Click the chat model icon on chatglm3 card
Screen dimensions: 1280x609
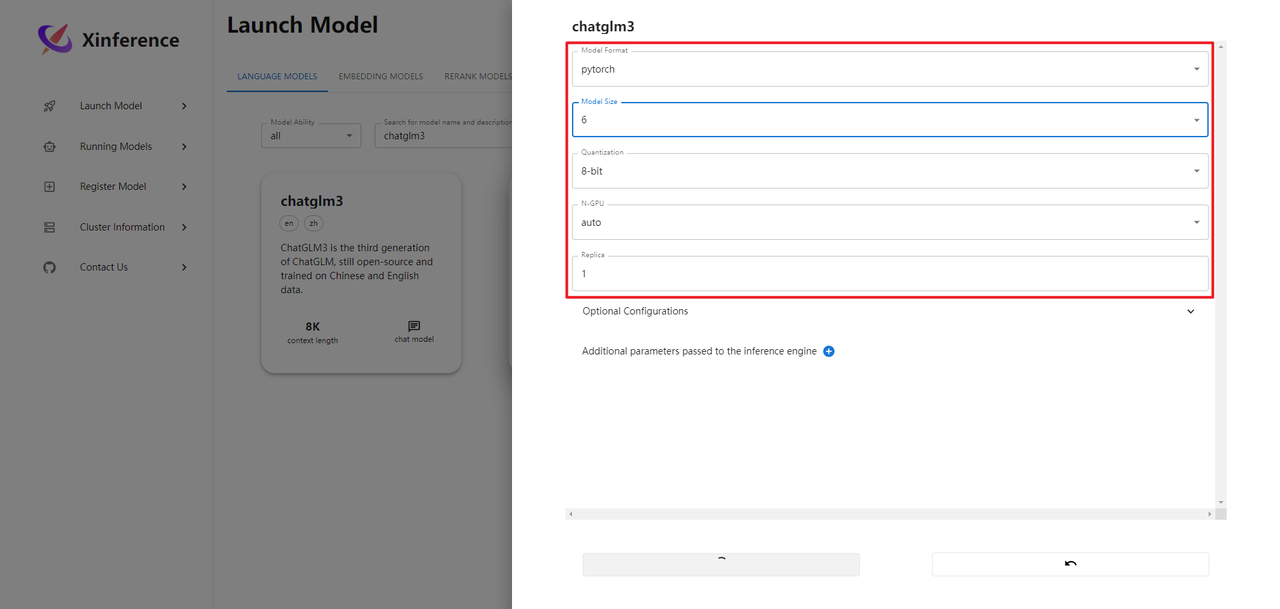coord(414,326)
